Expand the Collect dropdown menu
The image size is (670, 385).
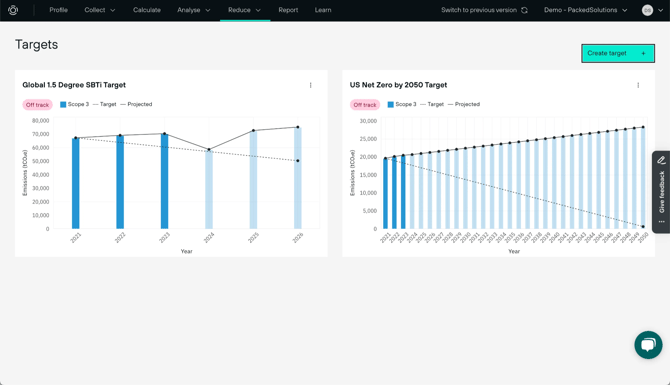[100, 10]
